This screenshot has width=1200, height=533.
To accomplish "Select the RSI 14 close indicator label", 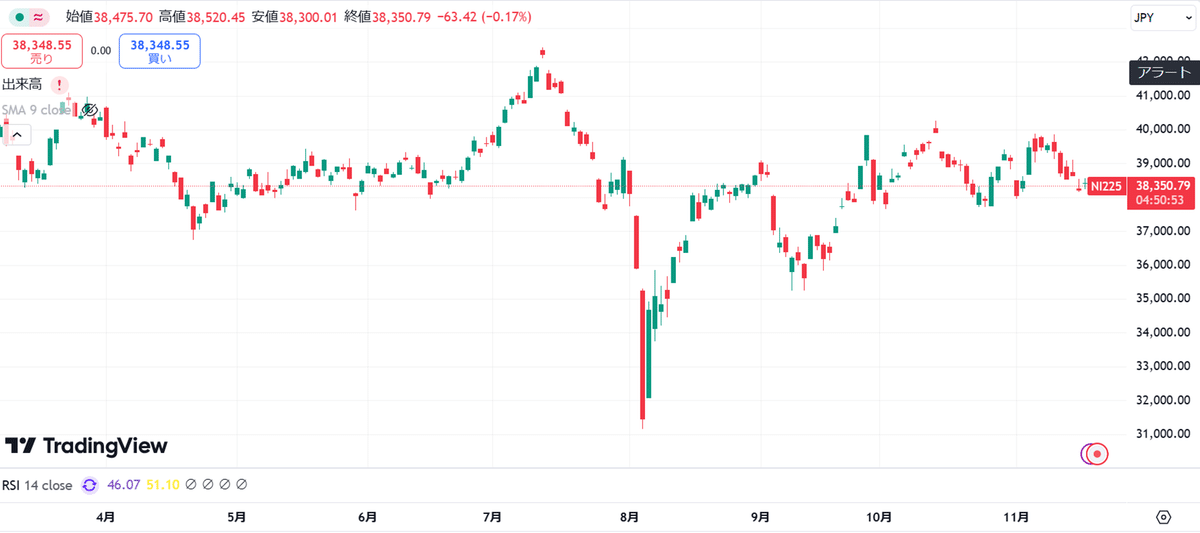I will click(x=36, y=485).
